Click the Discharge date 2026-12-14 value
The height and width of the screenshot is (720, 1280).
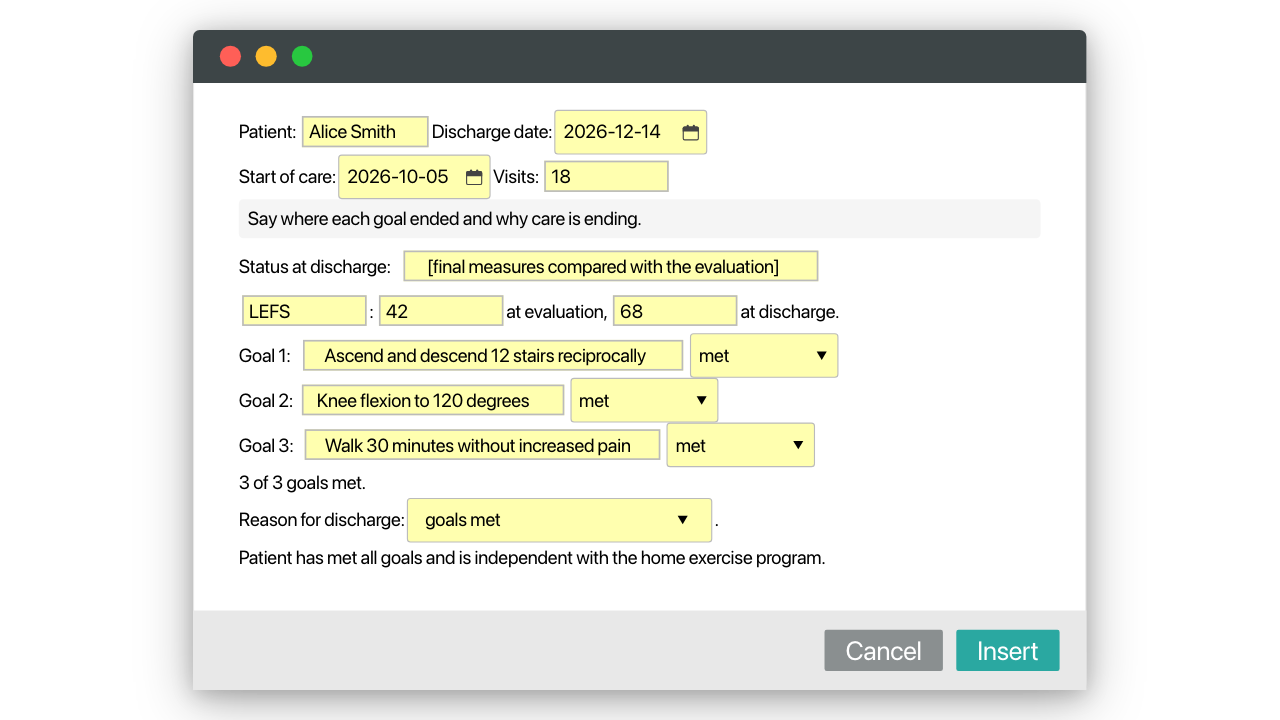coord(612,132)
